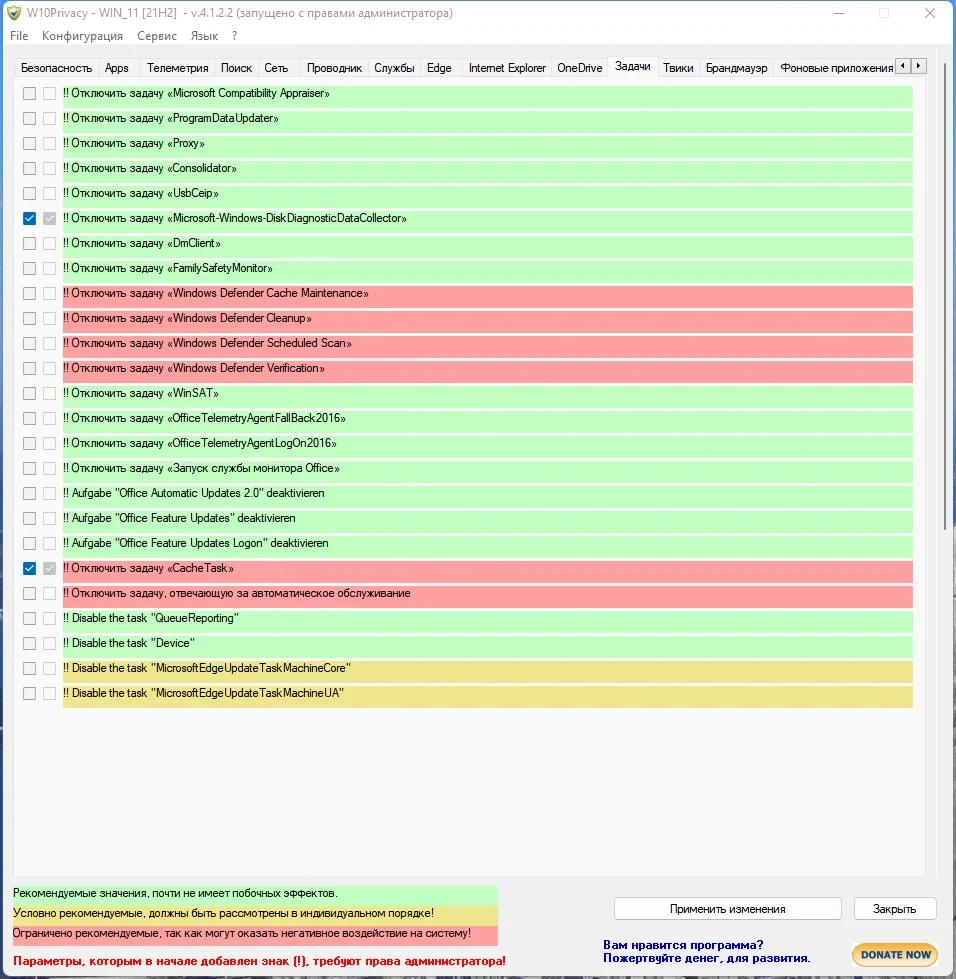Switch to the Поиск tab

pyautogui.click(x=236, y=68)
